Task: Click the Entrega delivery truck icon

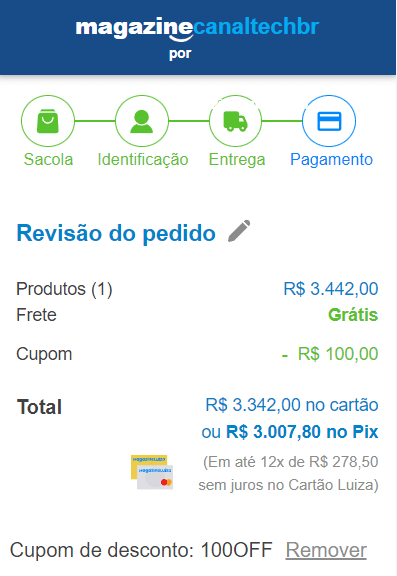Action: (235, 121)
